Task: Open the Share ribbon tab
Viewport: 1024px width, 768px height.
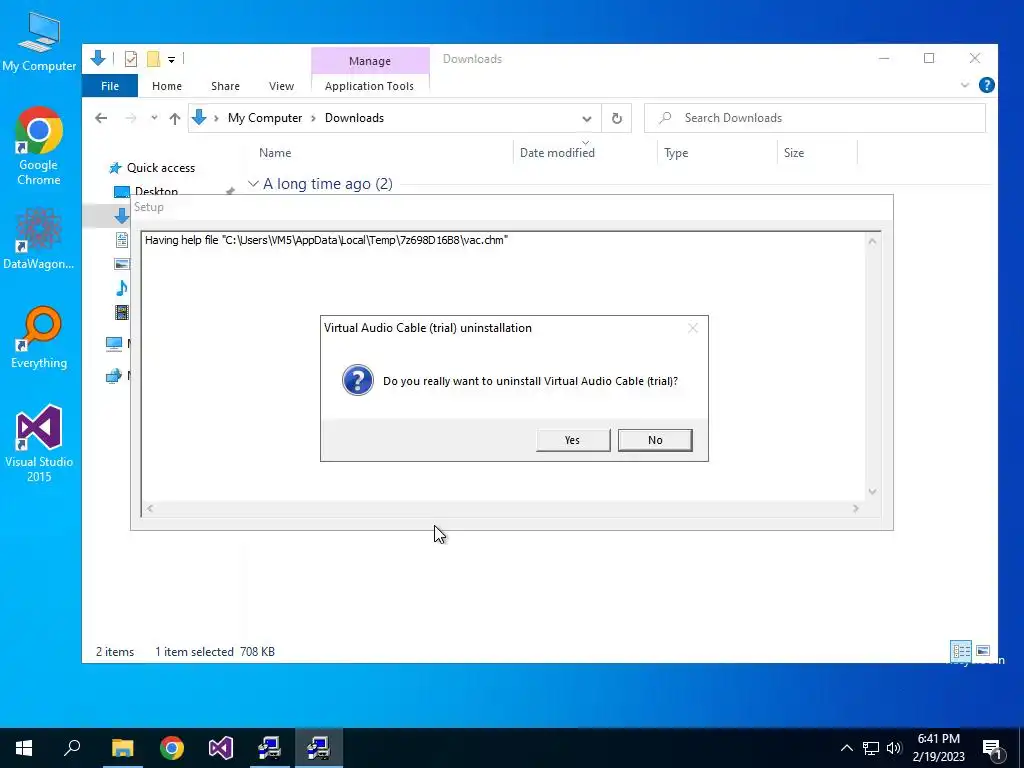Action: click(x=225, y=86)
